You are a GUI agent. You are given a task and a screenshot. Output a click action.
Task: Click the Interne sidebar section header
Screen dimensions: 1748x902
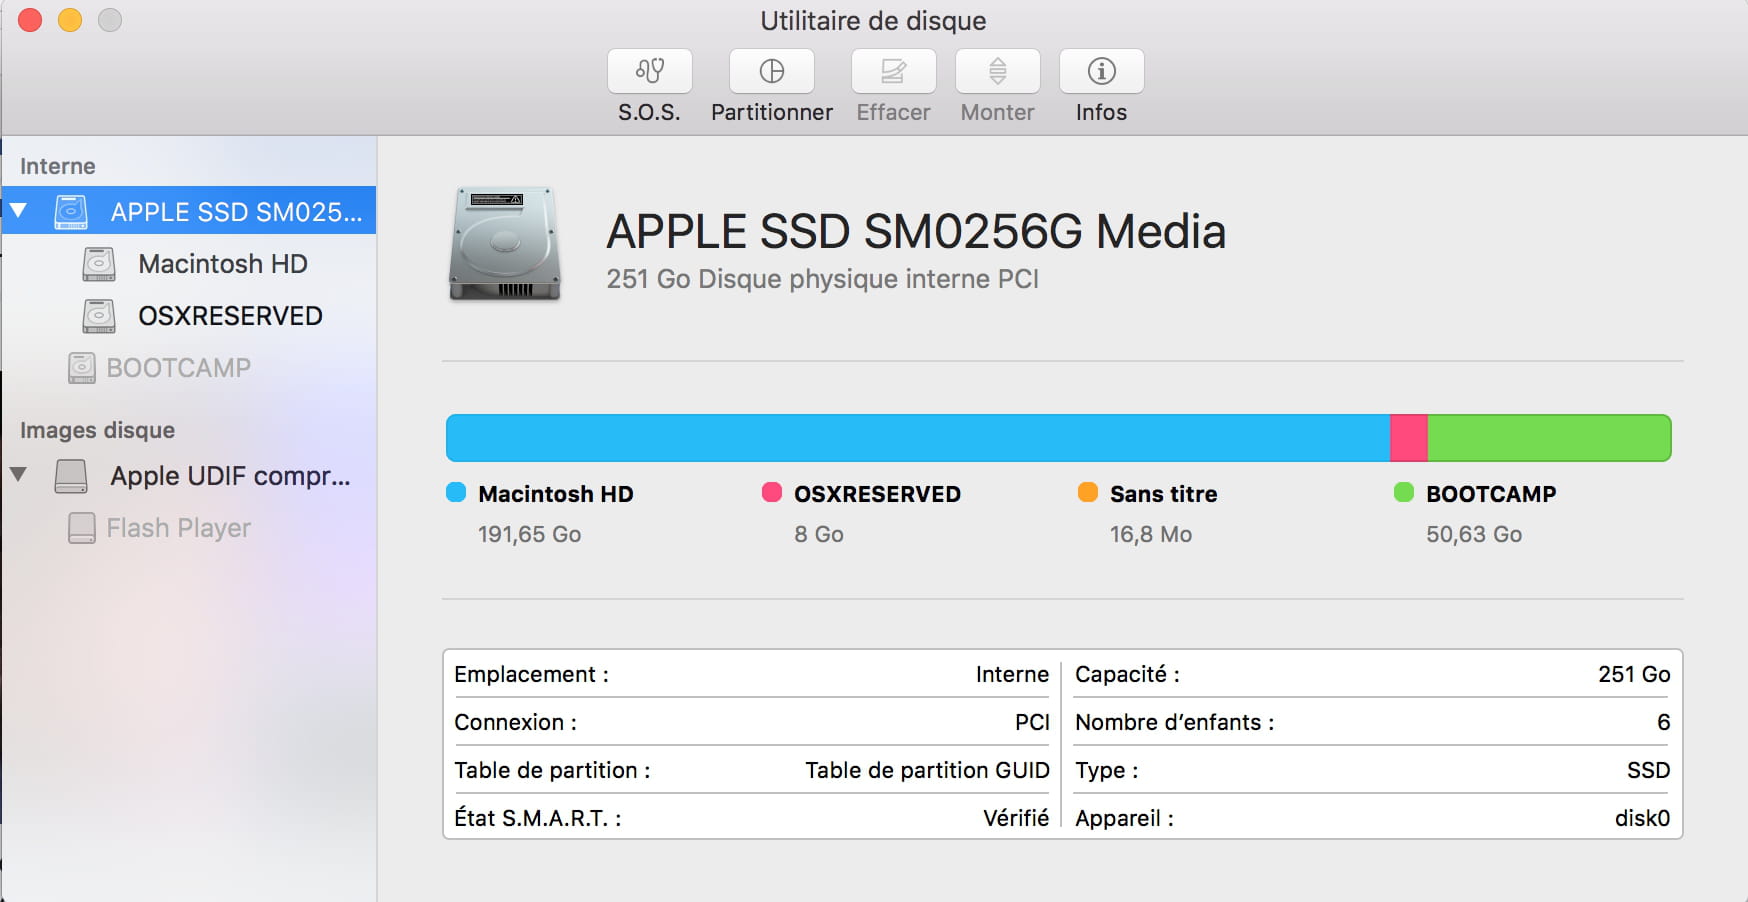(x=58, y=167)
